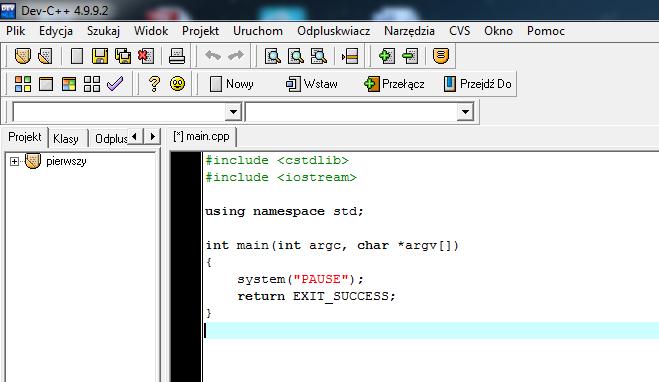
Task: Add file to project green plus icon
Action: click(387, 56)
